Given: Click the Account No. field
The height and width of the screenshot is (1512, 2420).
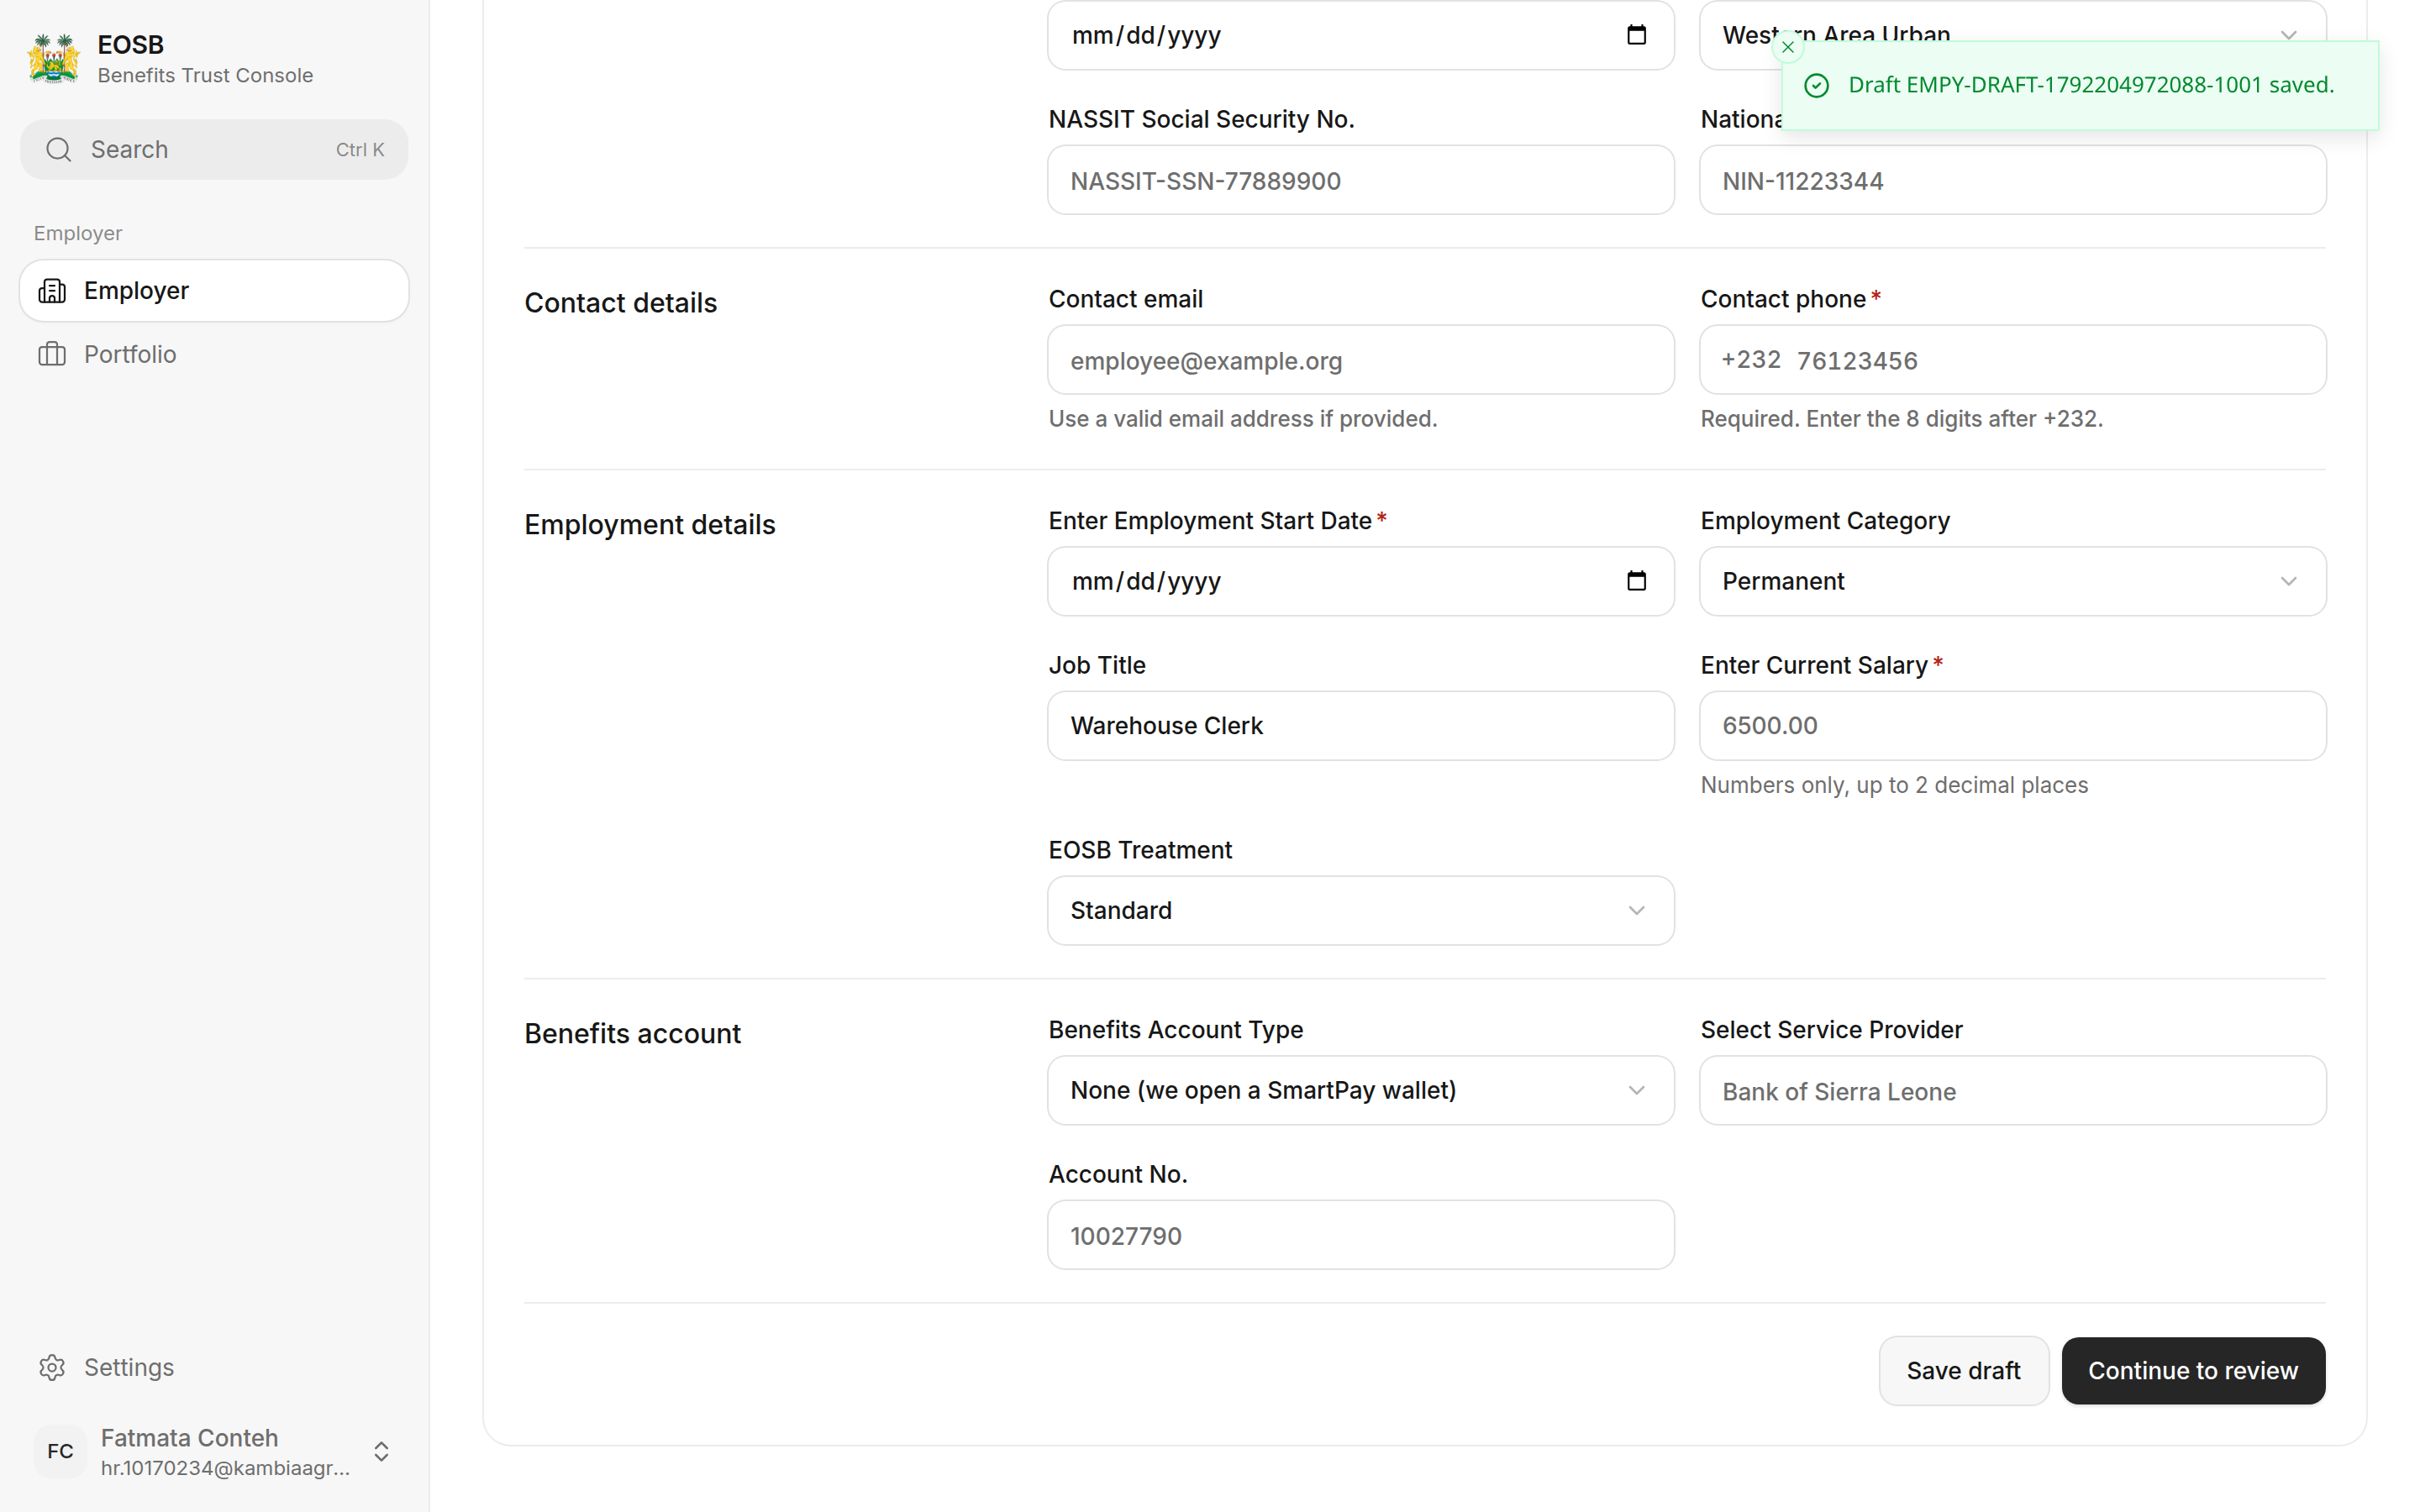Looking at the screenshot, I should click(1360, 1235).
